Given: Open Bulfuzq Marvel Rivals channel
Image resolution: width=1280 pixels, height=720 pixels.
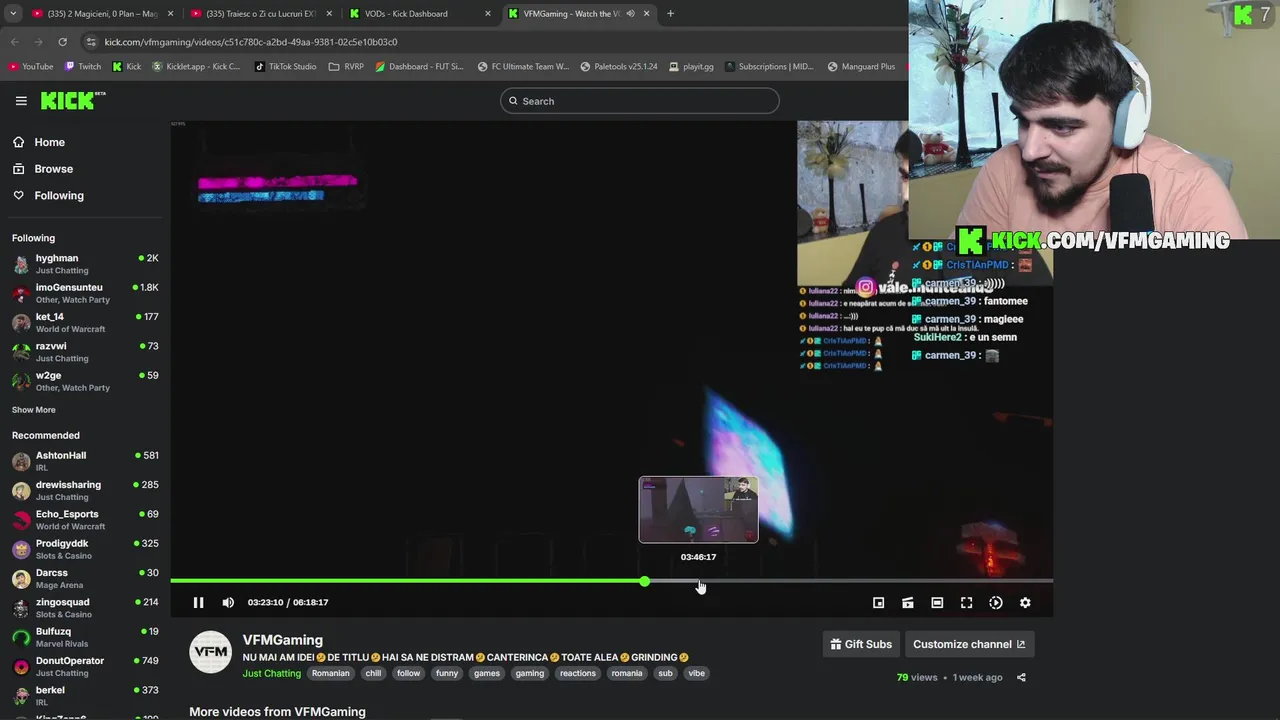Looking at the screenshot, I should 85,637.
